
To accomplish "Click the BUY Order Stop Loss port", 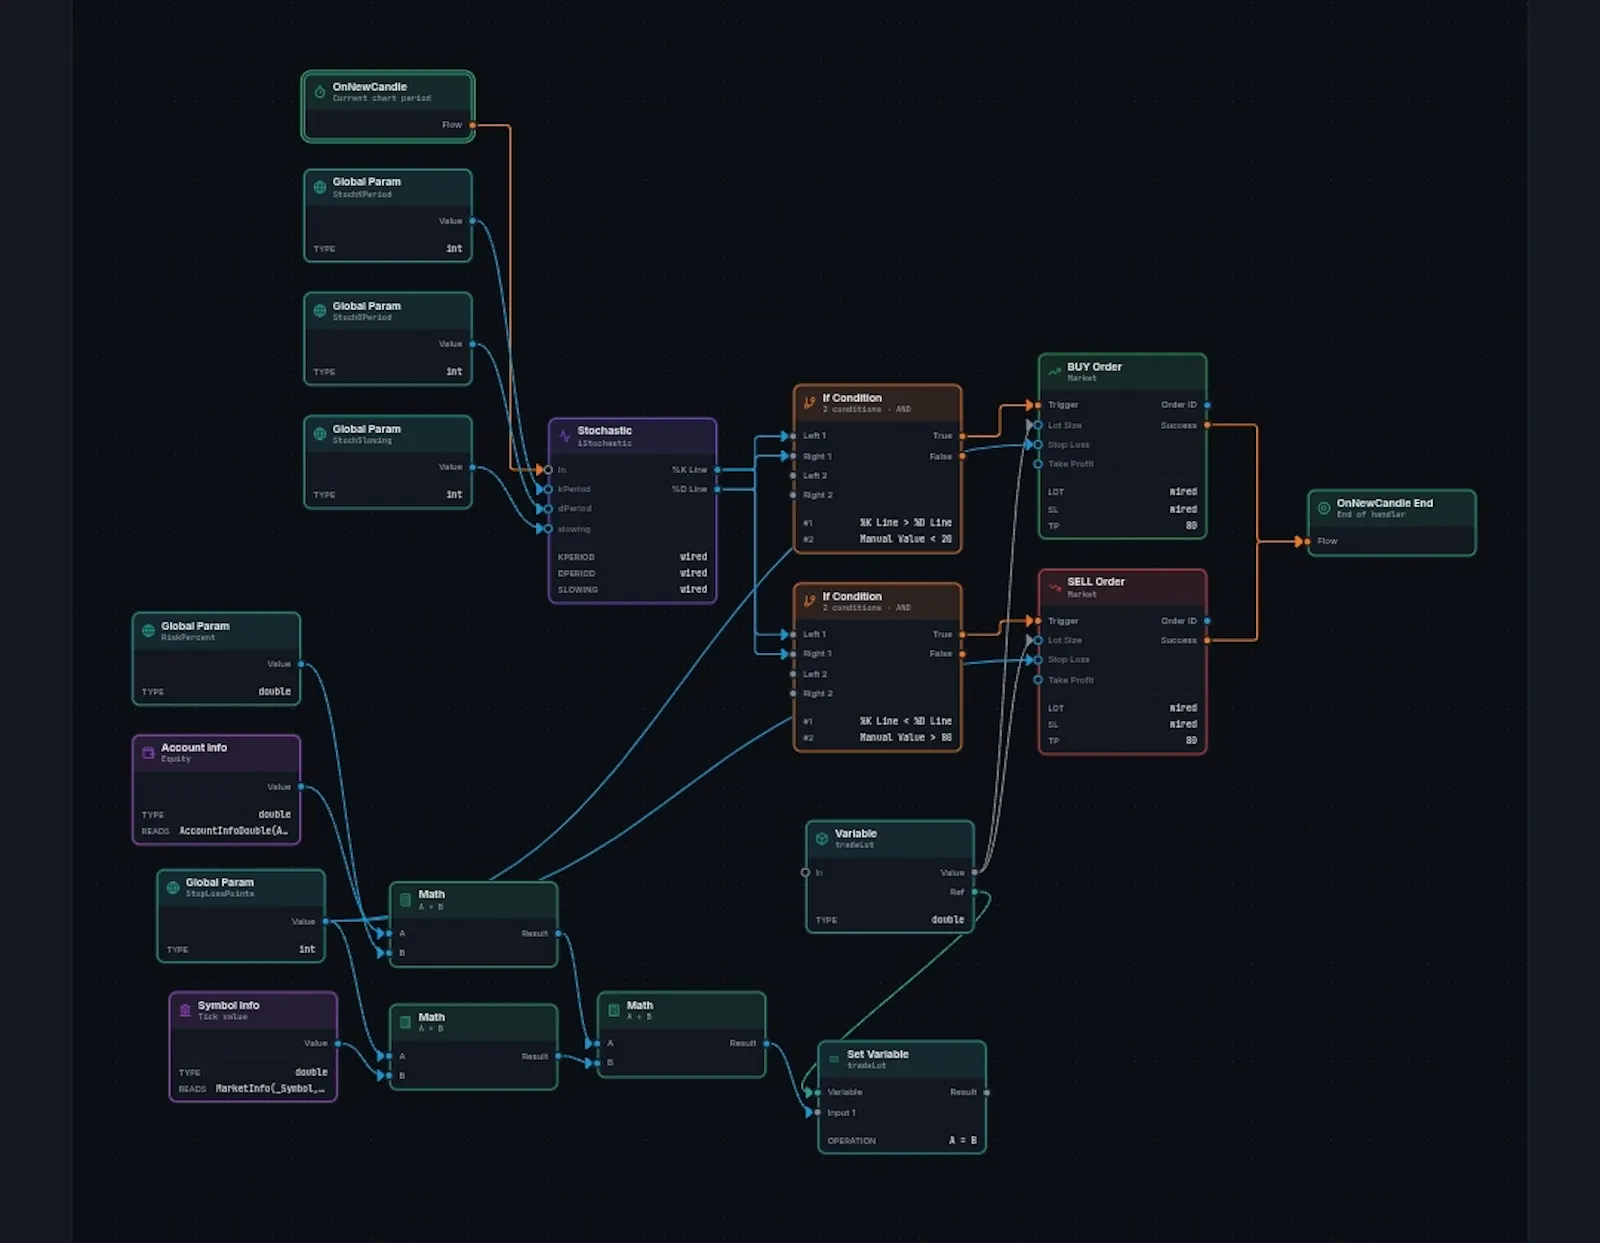I will tap(1038, 445).
